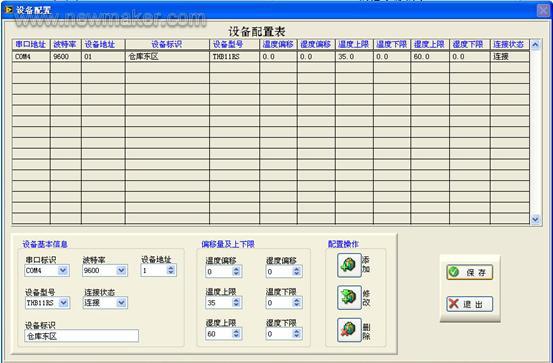Open the 波特率 9600 dropdown
Screen dimensions: 553x363
[121, 271]
